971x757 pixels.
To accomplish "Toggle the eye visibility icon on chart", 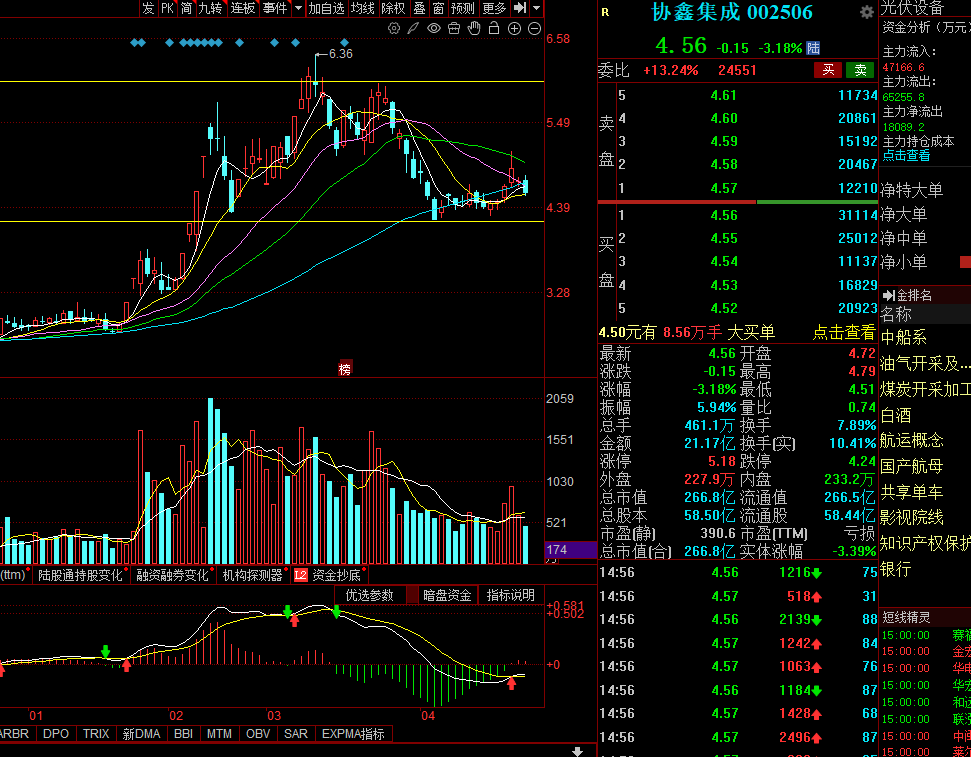I will tap(434, 28).
